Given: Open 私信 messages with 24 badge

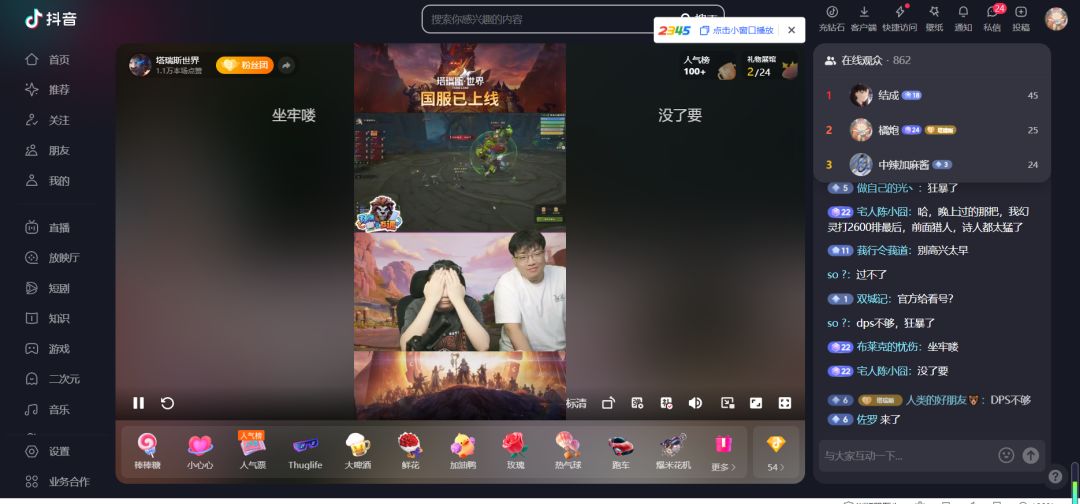Looking at the screenshot, I should [993, 19].
